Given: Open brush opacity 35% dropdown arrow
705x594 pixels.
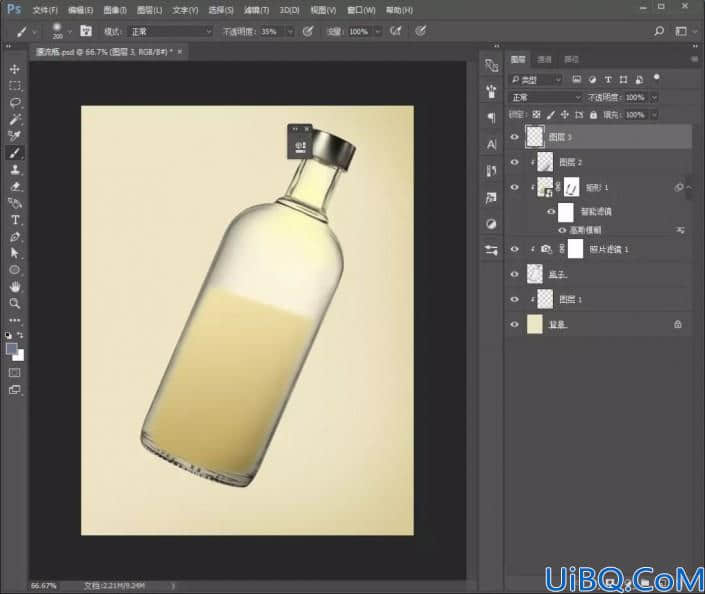Looking at the screenshot, I should coord(290,31).
